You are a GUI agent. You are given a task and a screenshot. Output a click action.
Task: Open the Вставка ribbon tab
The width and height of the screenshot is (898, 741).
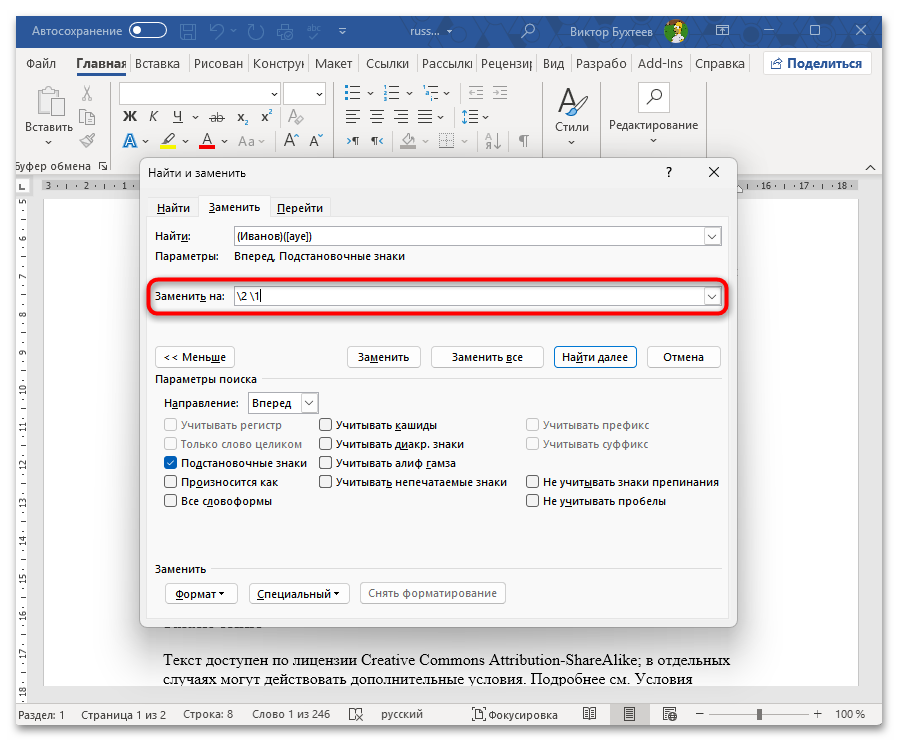tap(157, 63)
